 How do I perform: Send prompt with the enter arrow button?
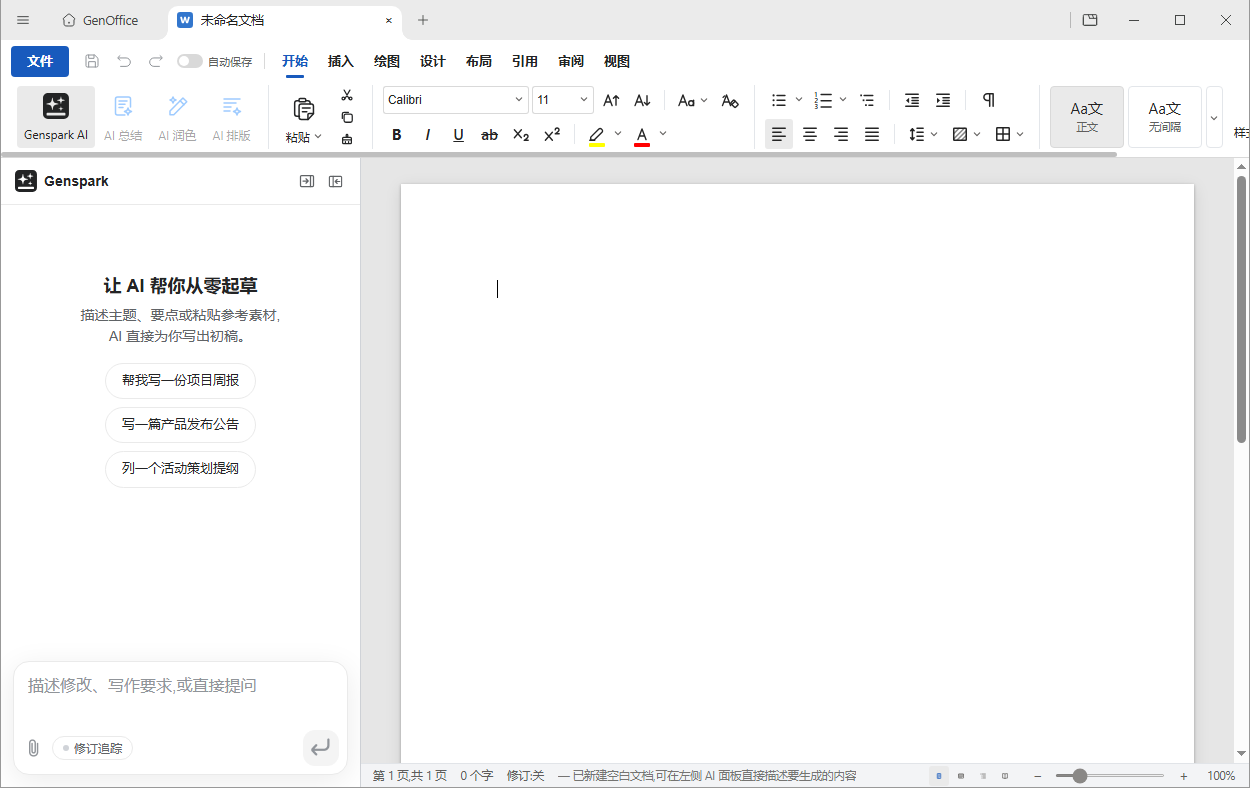pyautogui.click(x=320, y=747)
